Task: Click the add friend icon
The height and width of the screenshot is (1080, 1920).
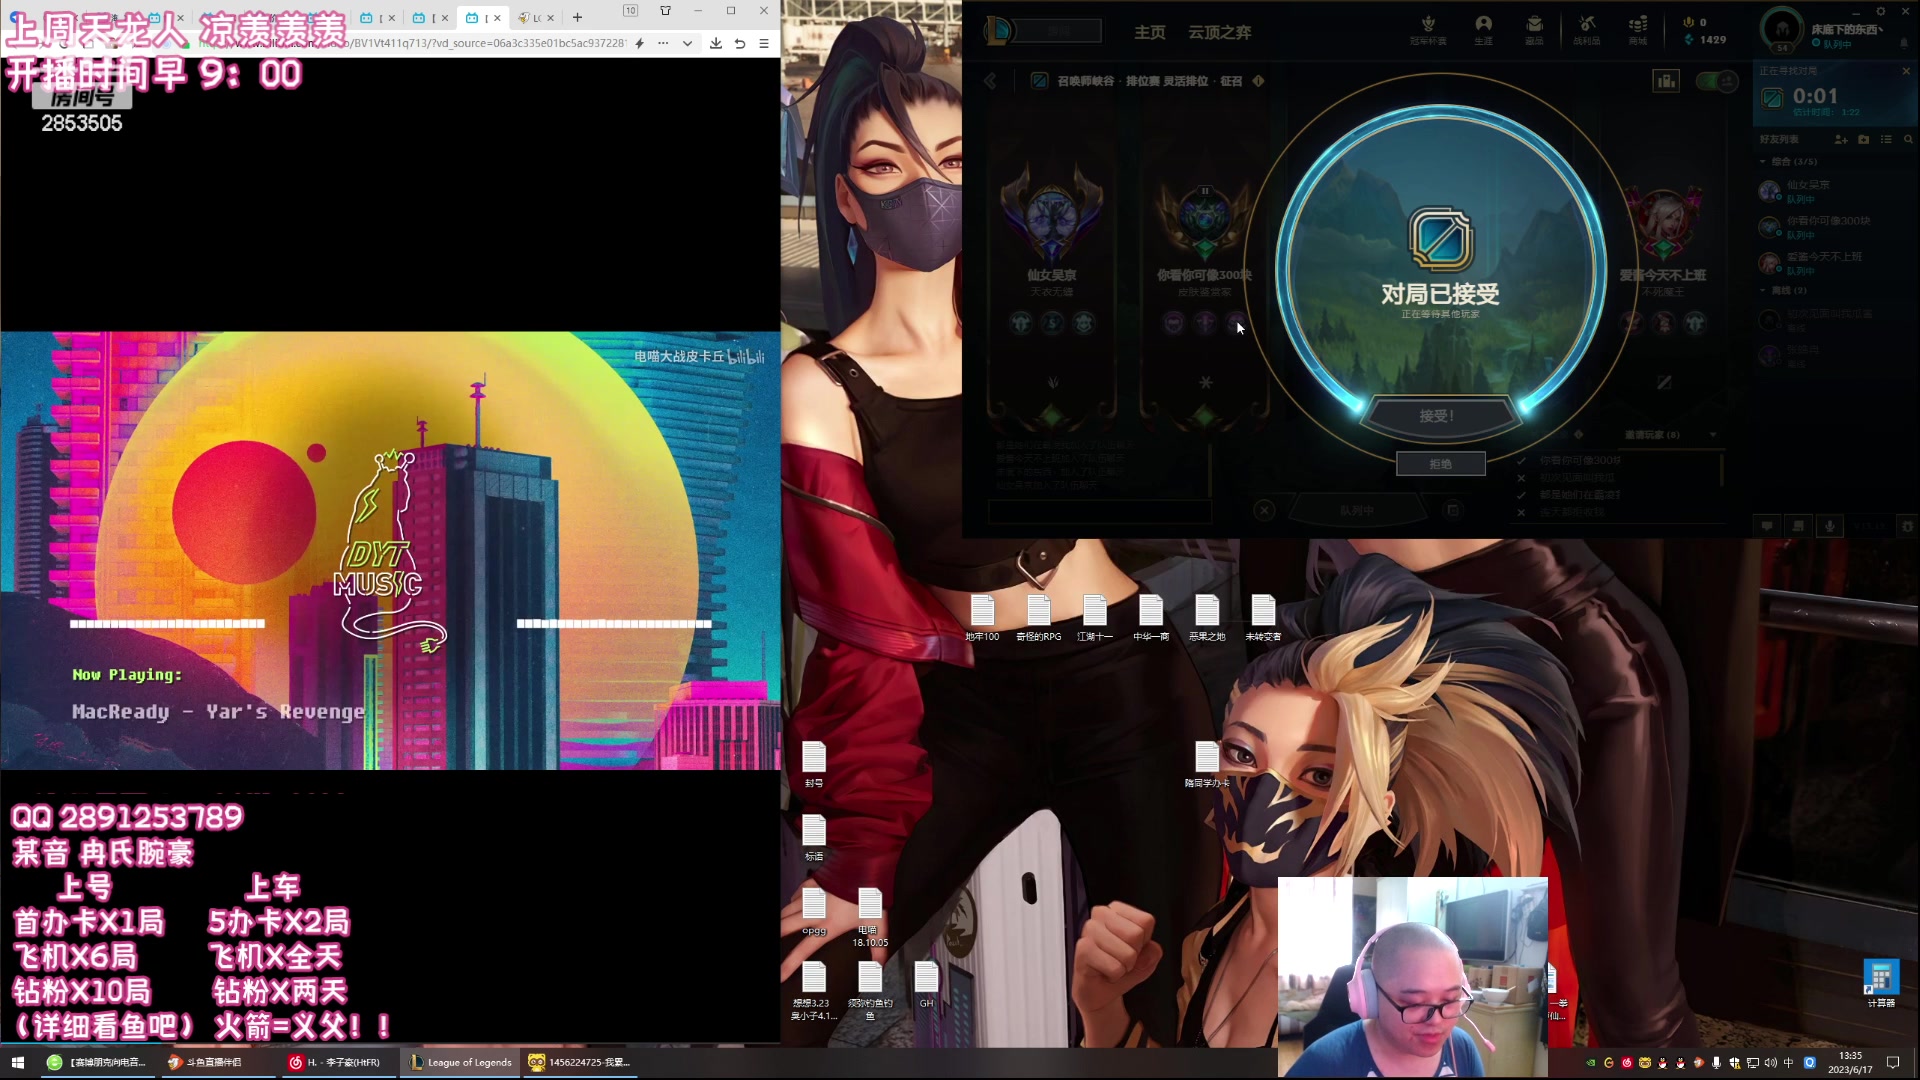Action: coord(1841,139)
